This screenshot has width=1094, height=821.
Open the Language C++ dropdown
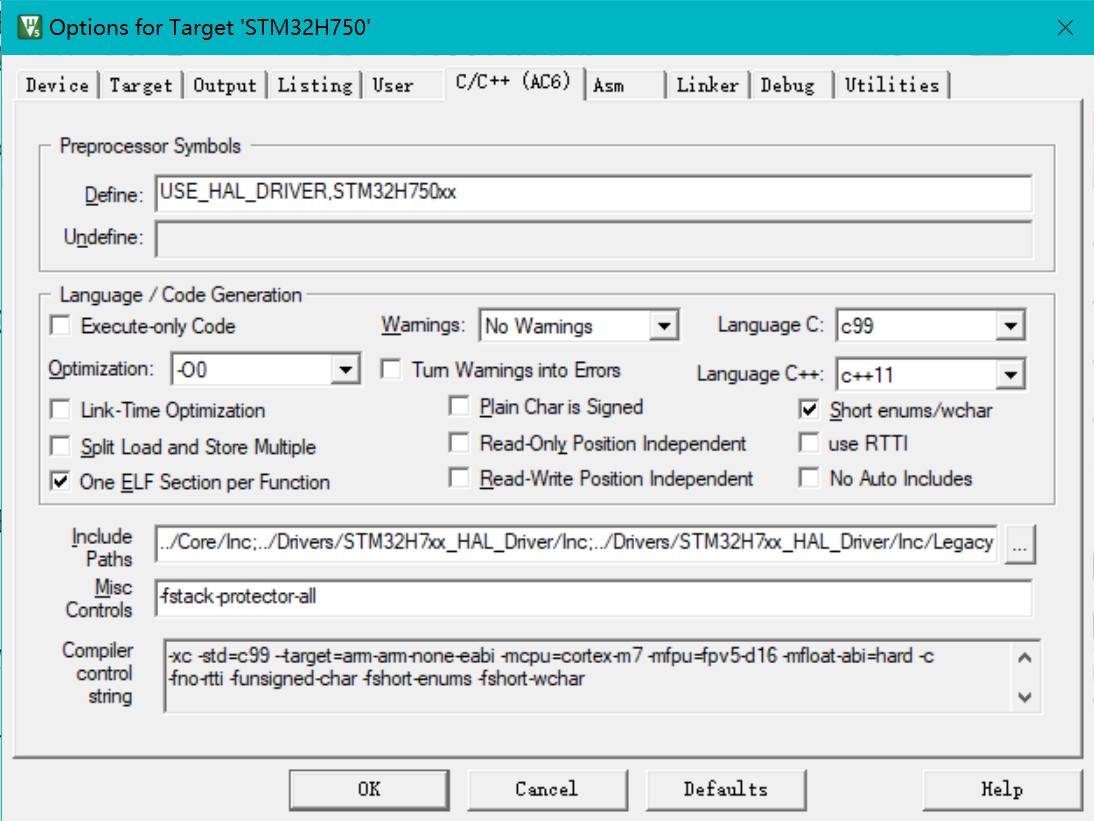coord(930,375)
